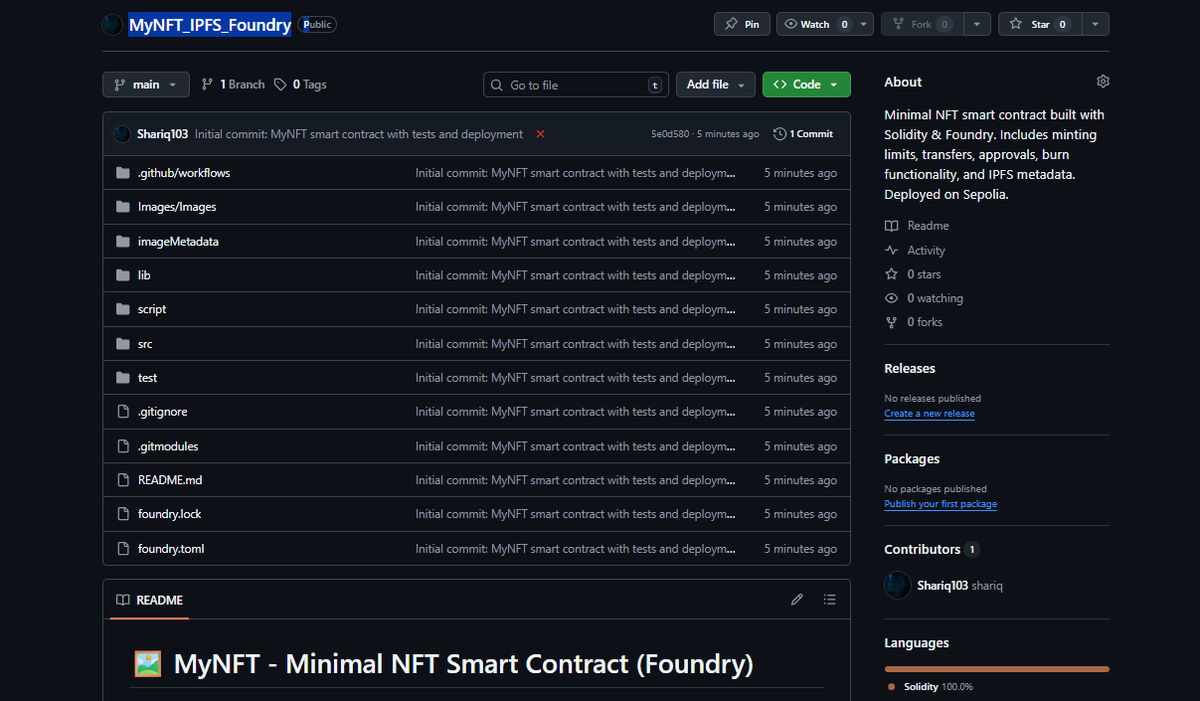Click the Watch button
Viewport: 1200px width, 701px height.
coord(815,24)
